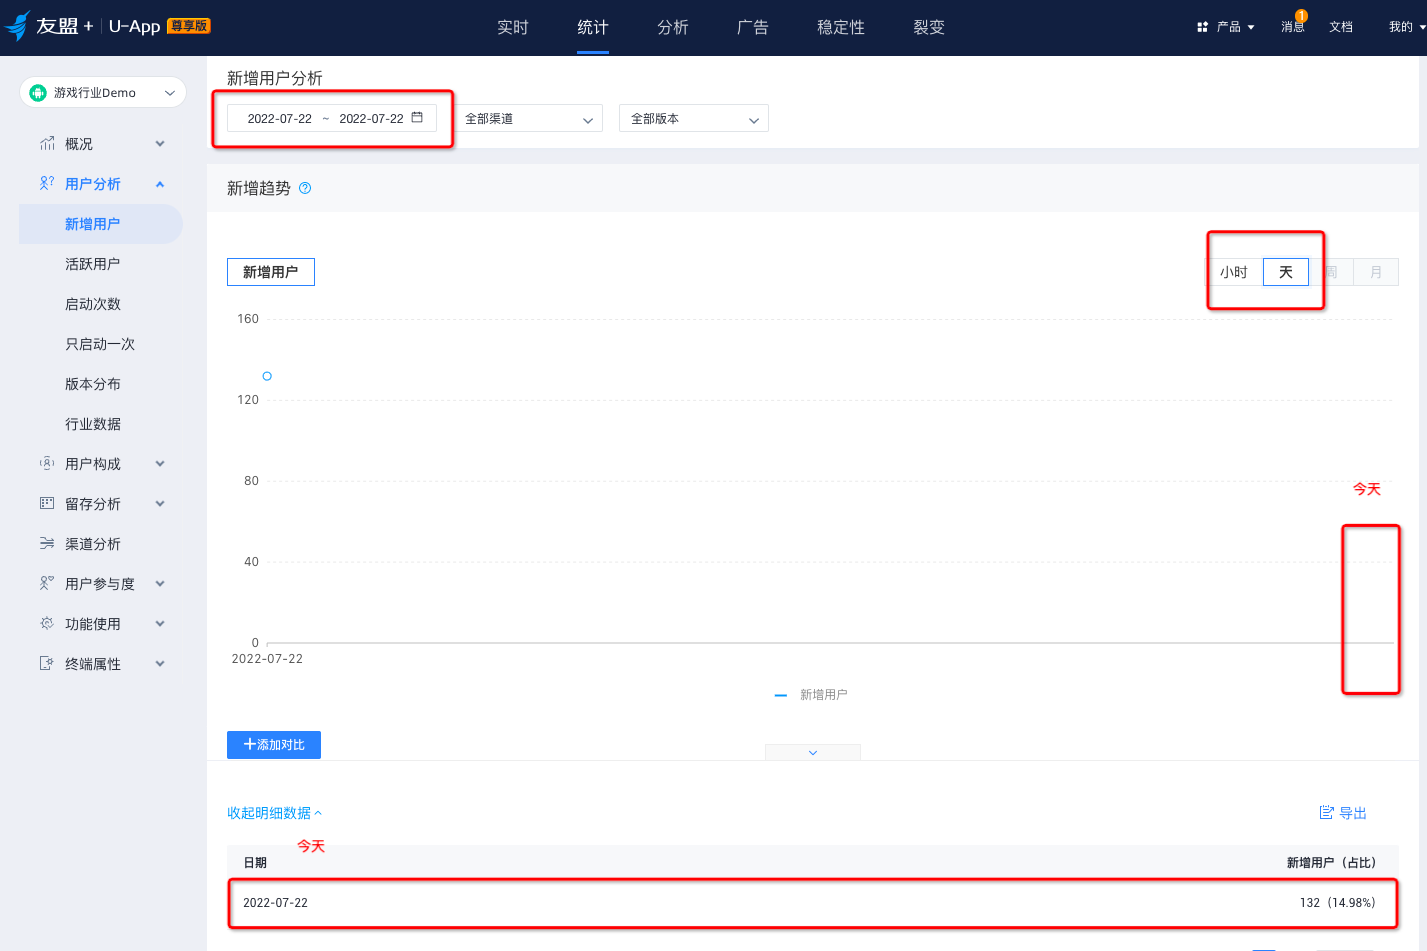Open the 稳定性 top navigation tab
Viewport: 1427px width, 951px height.
click(x=841, y=27)
